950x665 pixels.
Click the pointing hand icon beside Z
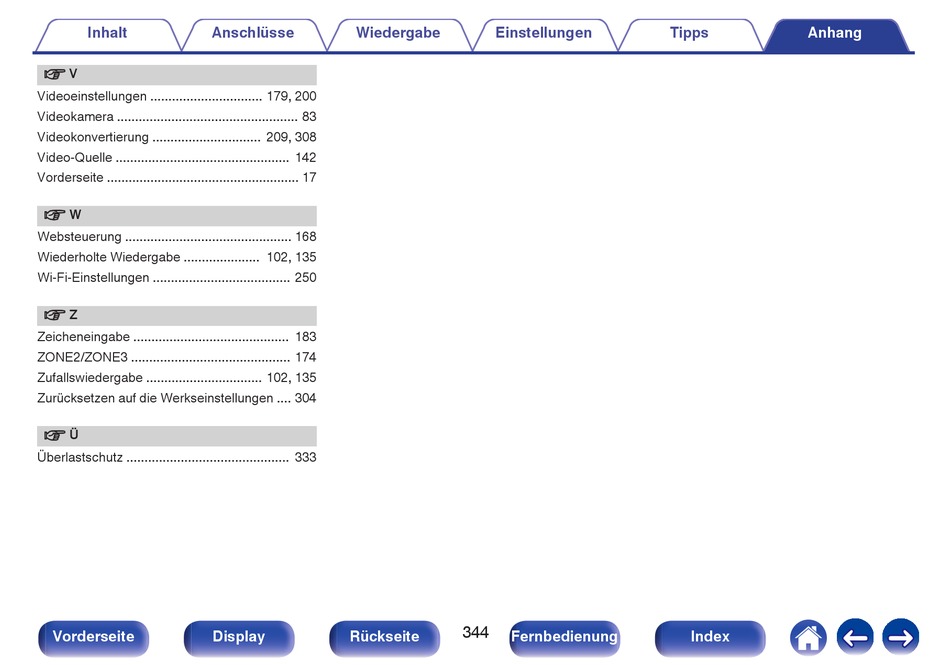click(x=54, y=315)
